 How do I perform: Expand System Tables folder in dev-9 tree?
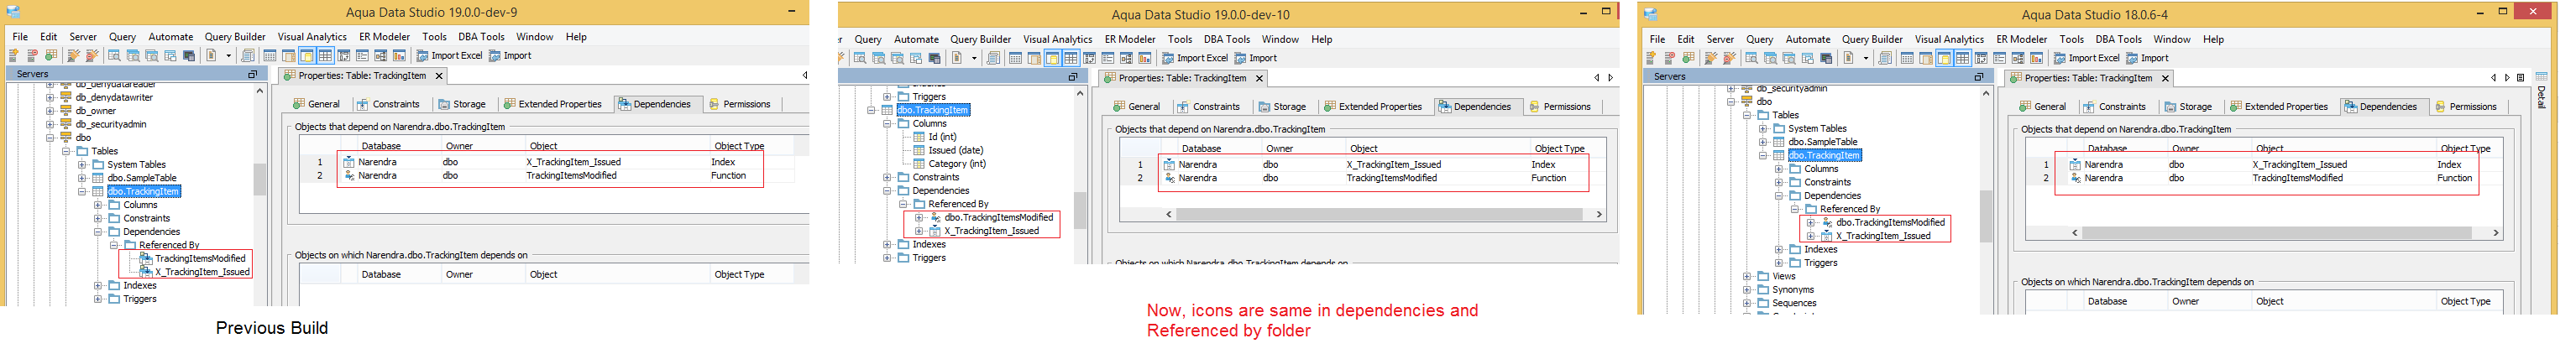click(82, 165)
